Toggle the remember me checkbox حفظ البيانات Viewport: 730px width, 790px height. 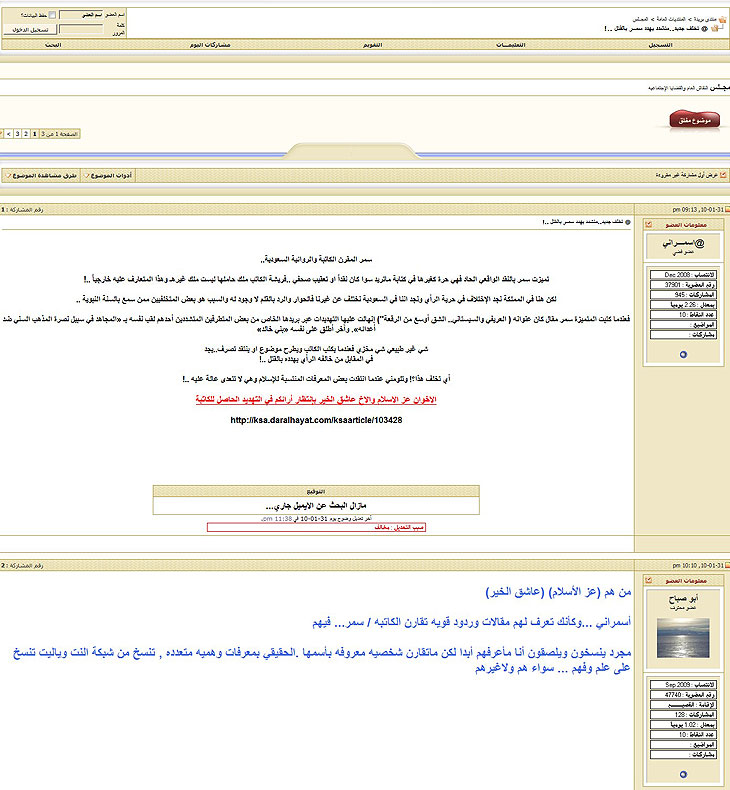52,15
